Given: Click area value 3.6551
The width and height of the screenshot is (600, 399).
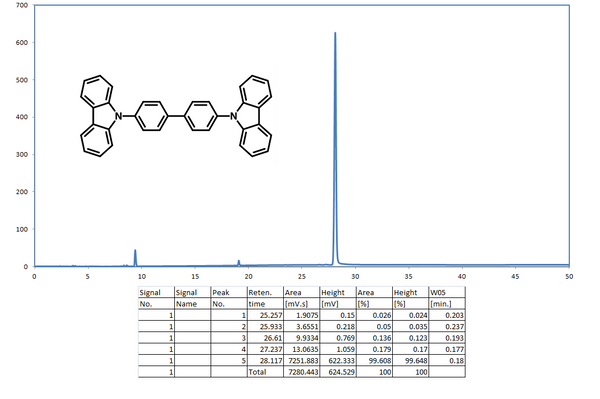Looking at the screenshot, I should (307, 327).
